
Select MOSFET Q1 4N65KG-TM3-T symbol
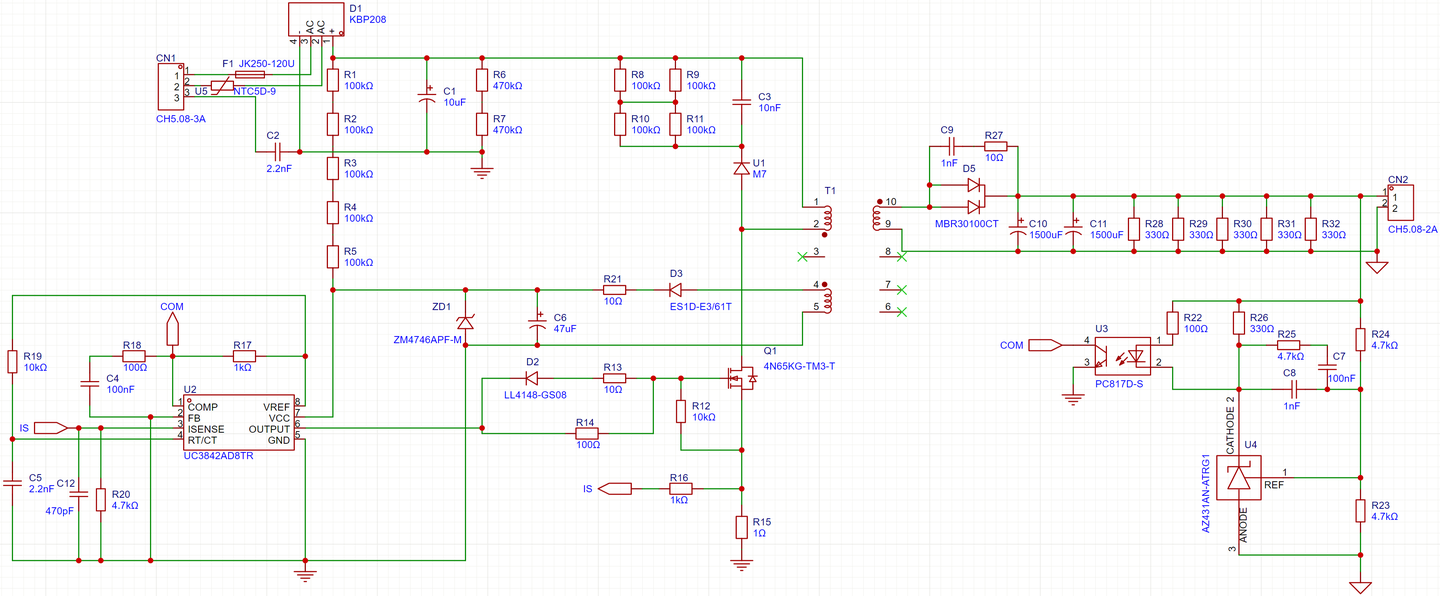click(x=745, y=380)
